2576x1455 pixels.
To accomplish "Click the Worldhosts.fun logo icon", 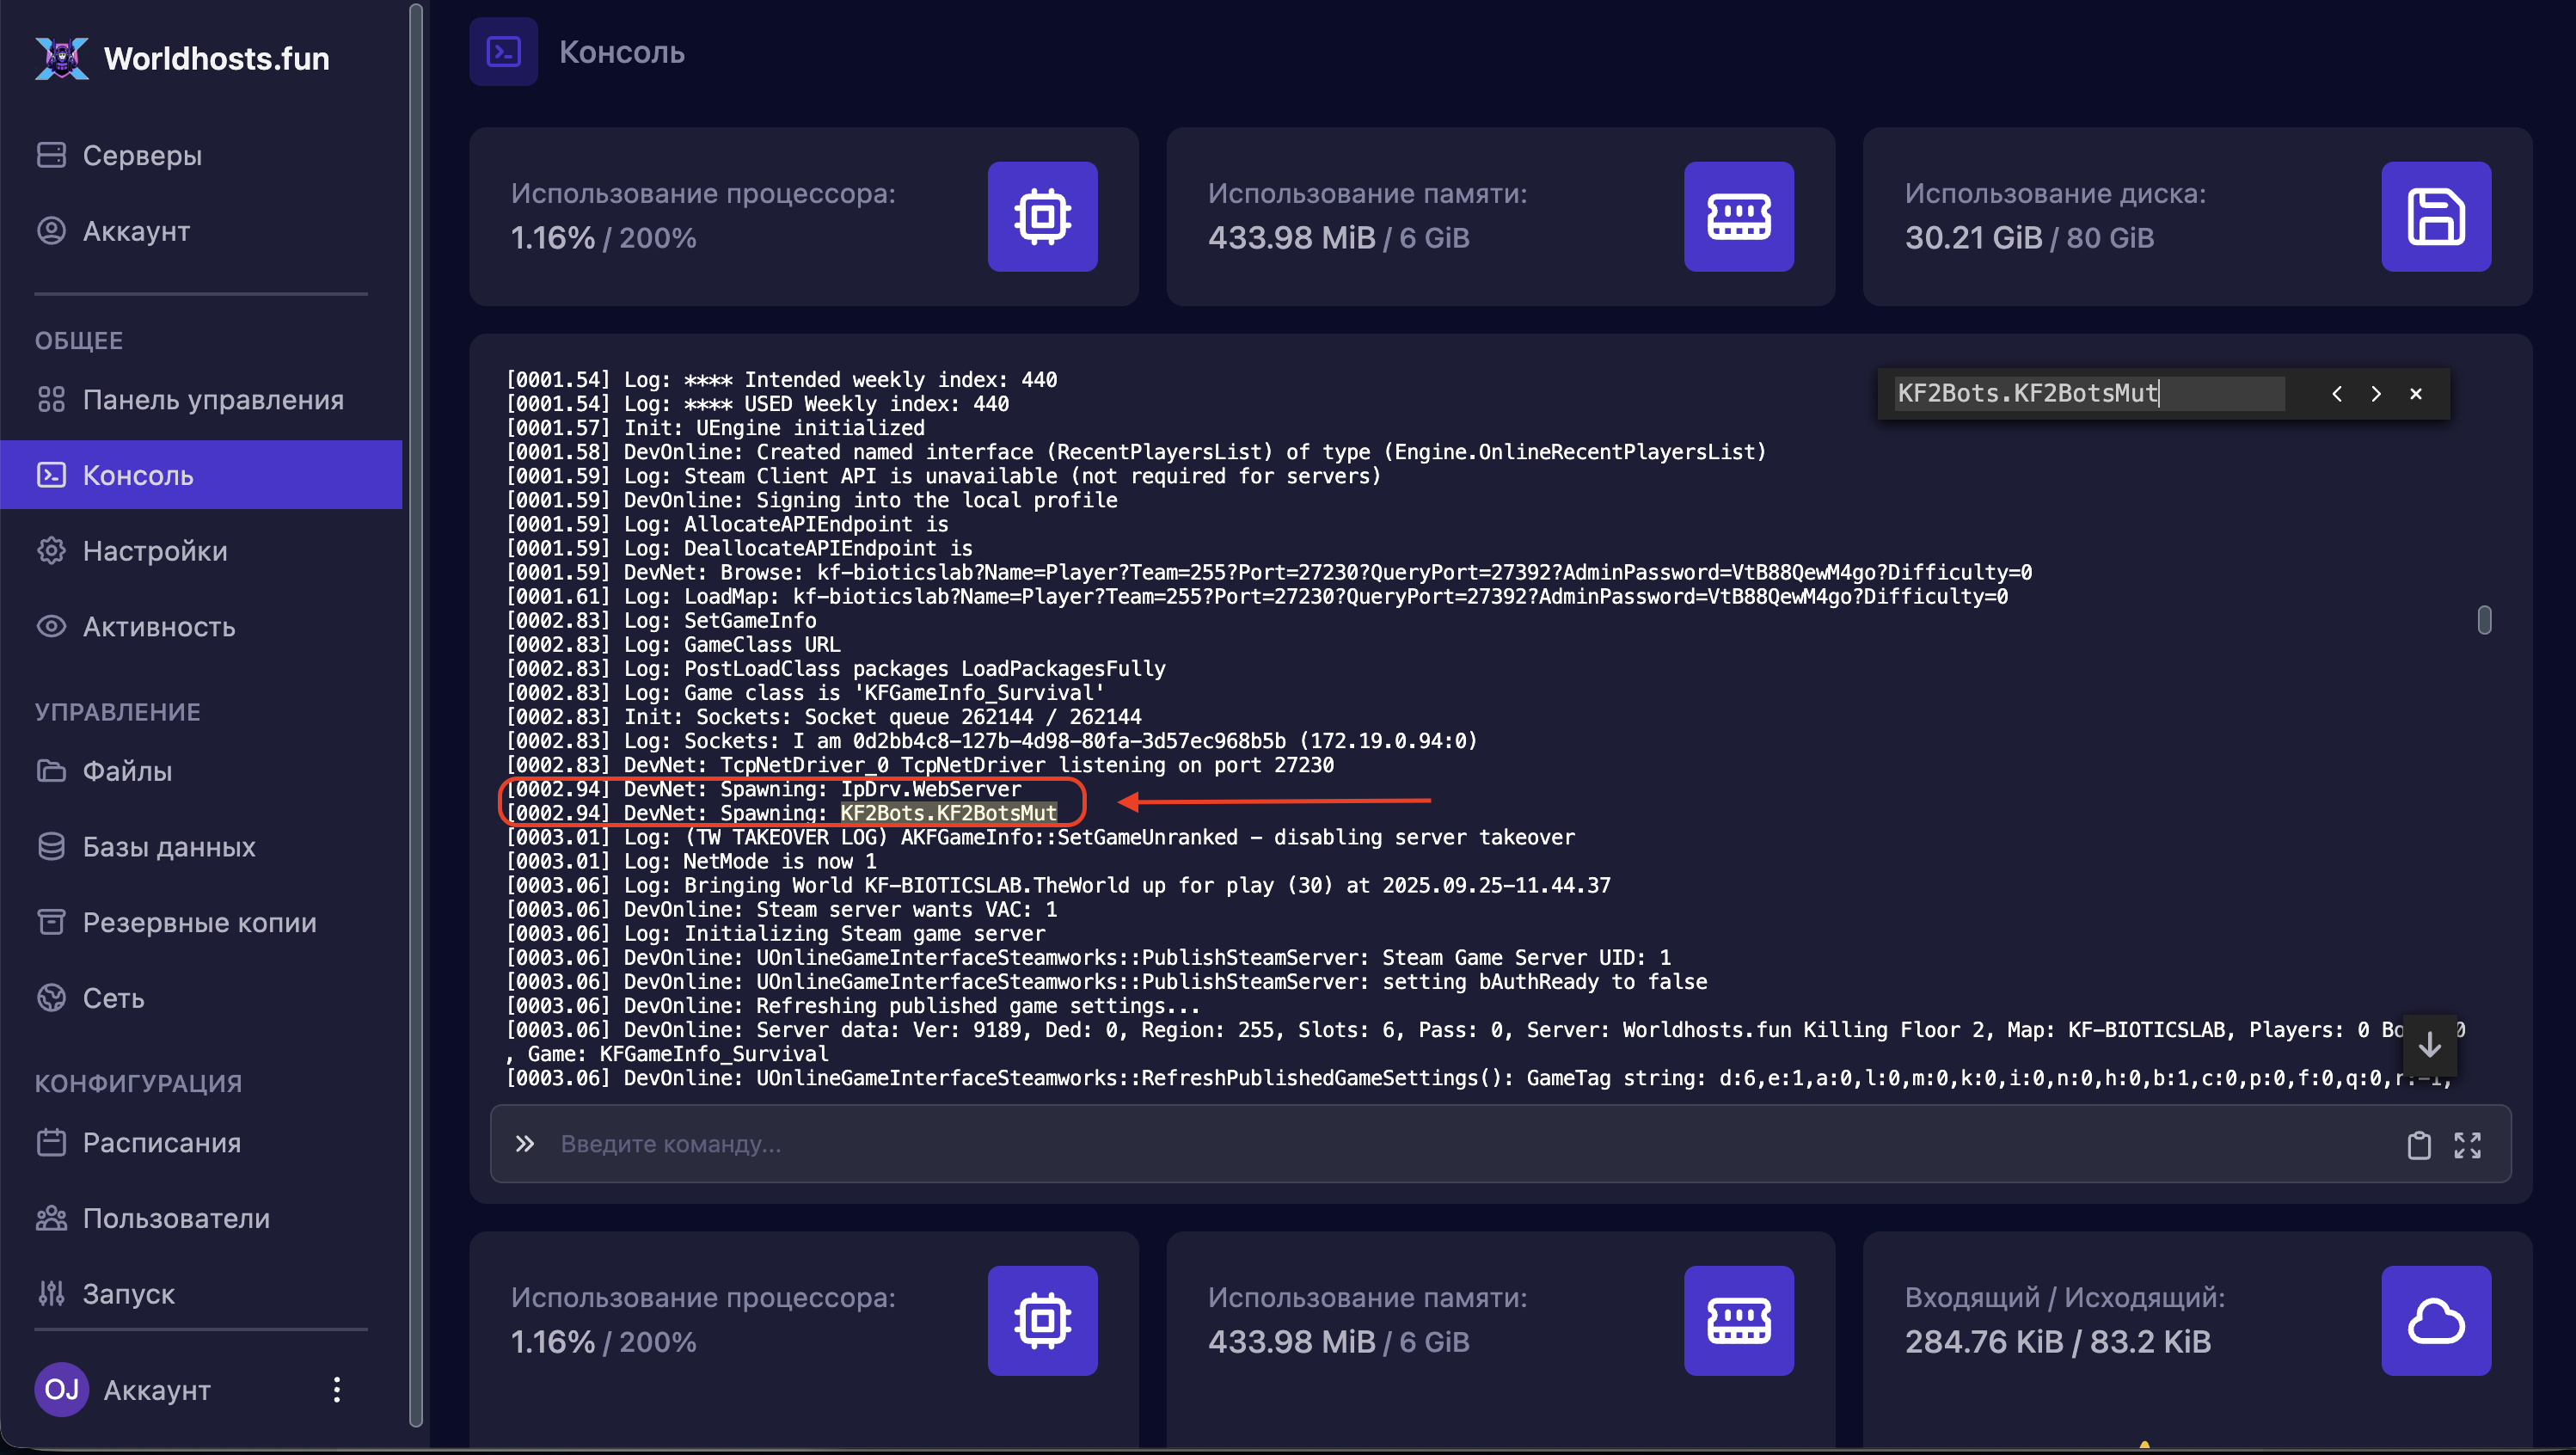I will pyautogui.click(x=62, y=58).
